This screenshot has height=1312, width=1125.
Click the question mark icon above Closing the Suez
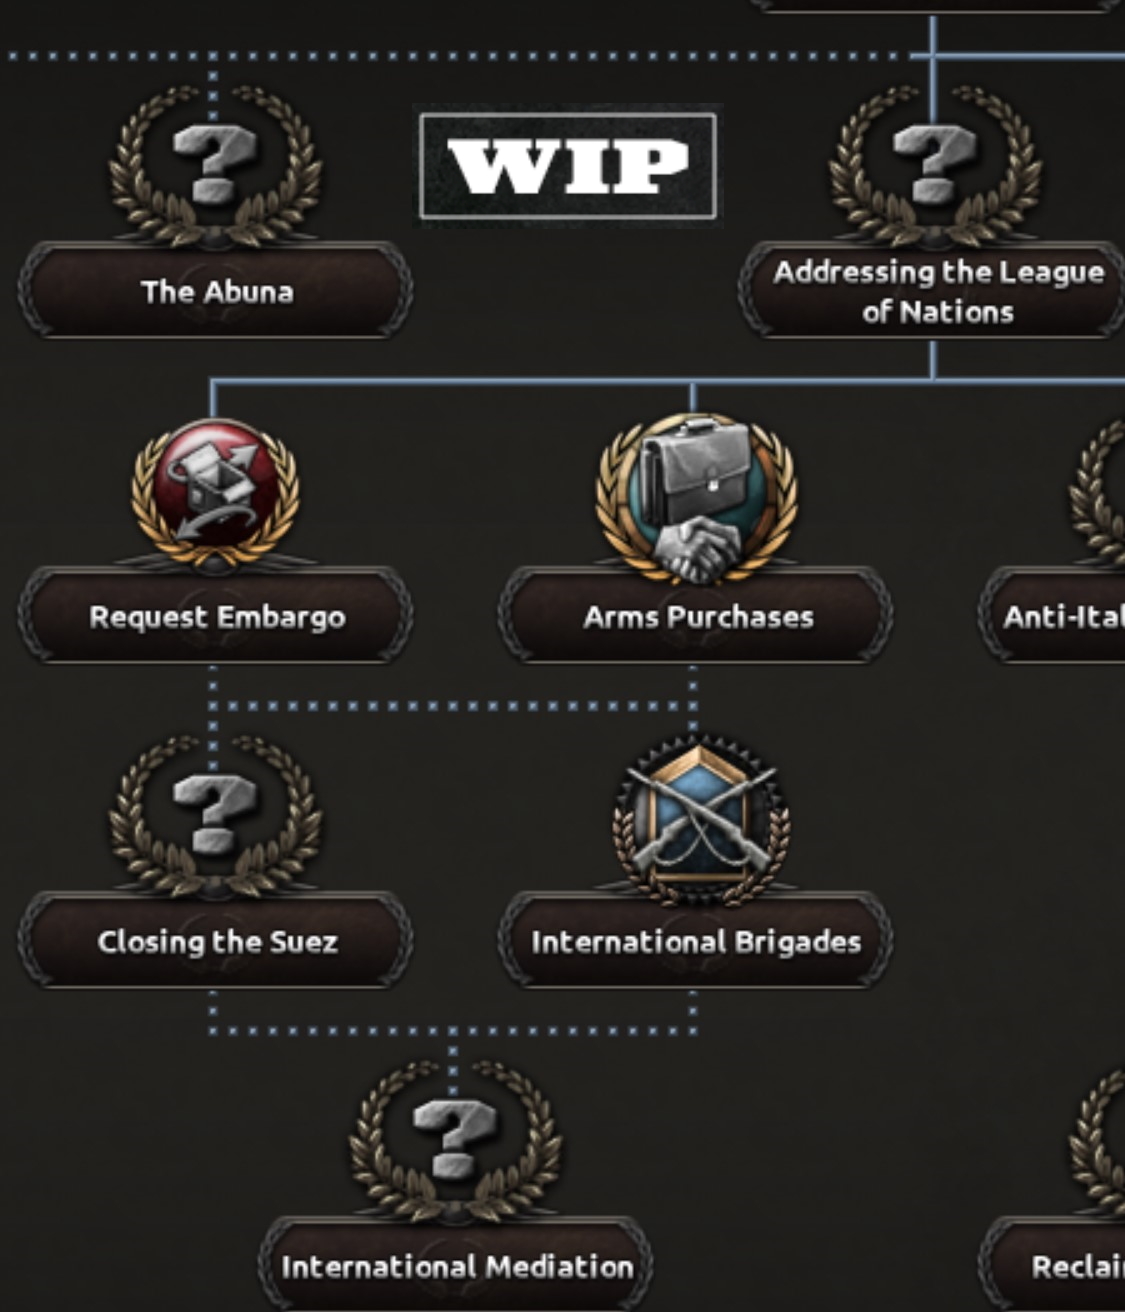[215, 815]
